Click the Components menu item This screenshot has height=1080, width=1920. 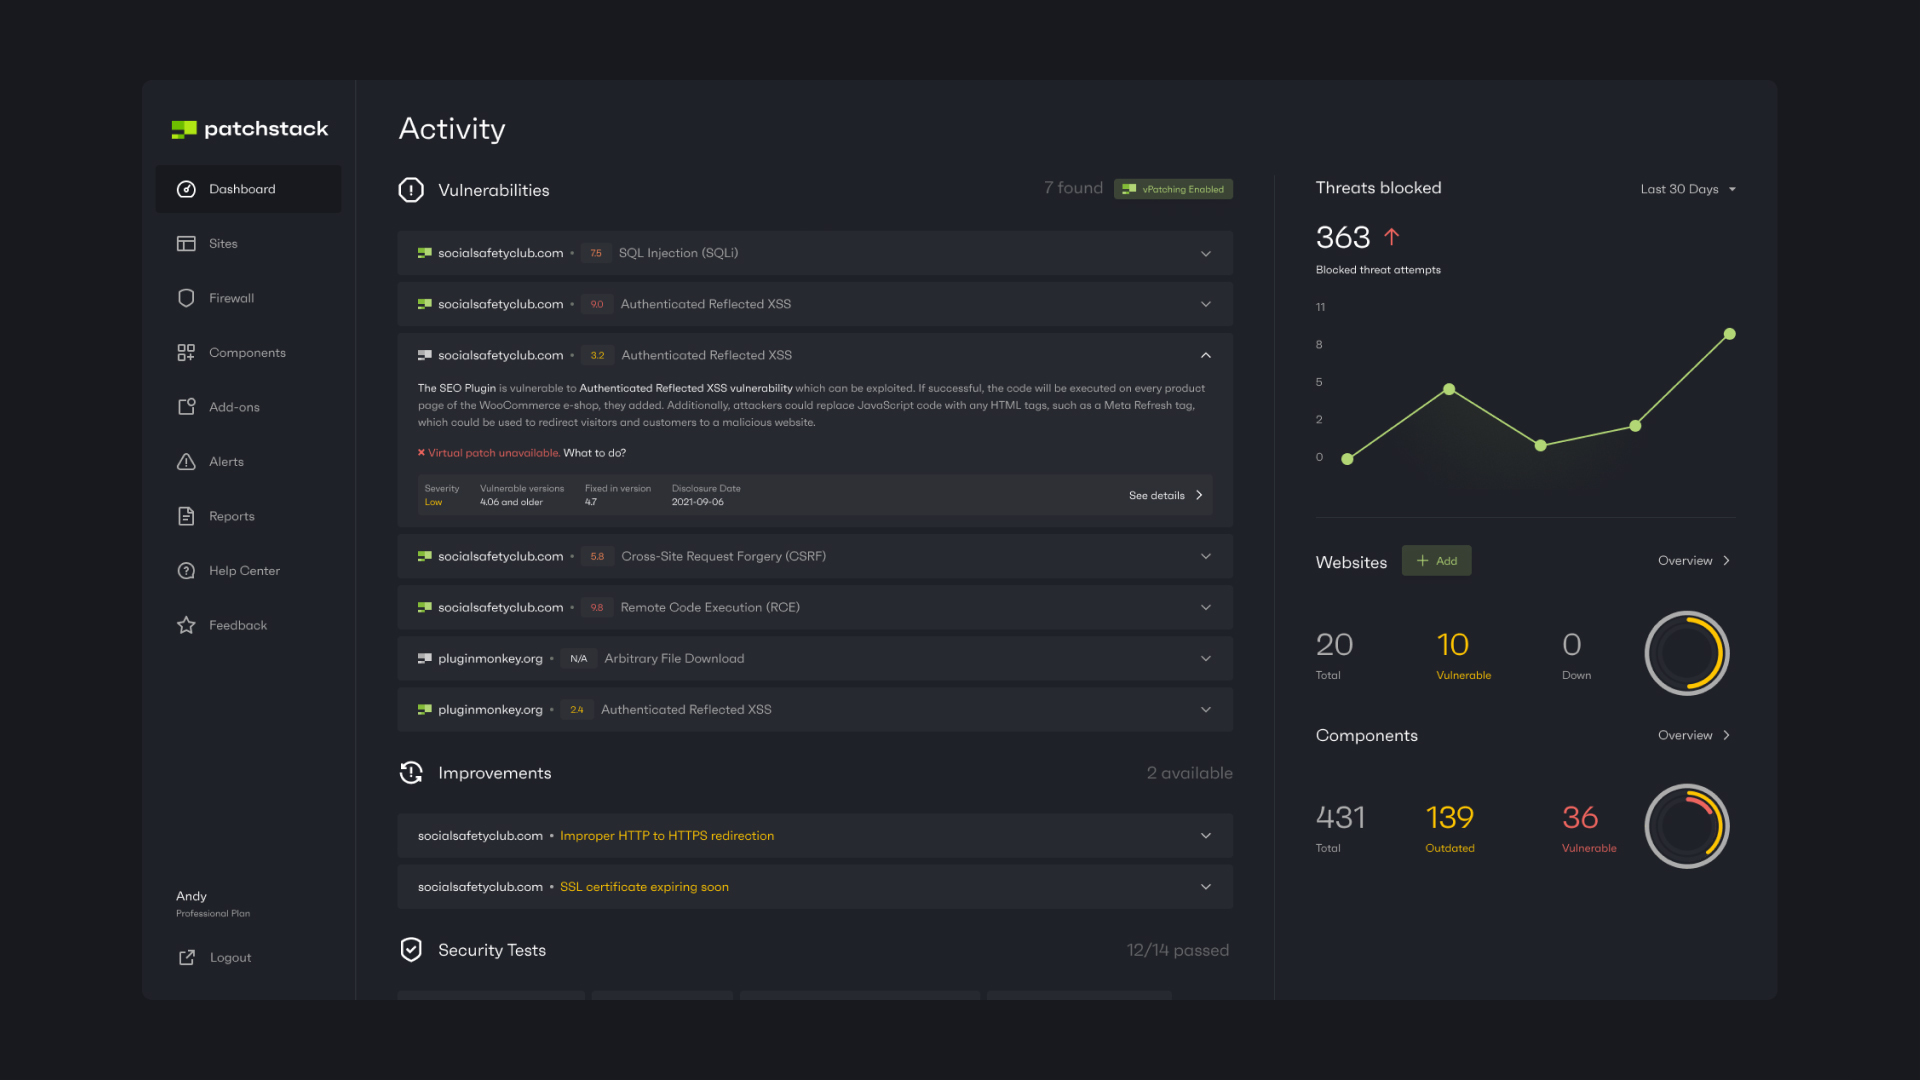[x=247, y=351]
